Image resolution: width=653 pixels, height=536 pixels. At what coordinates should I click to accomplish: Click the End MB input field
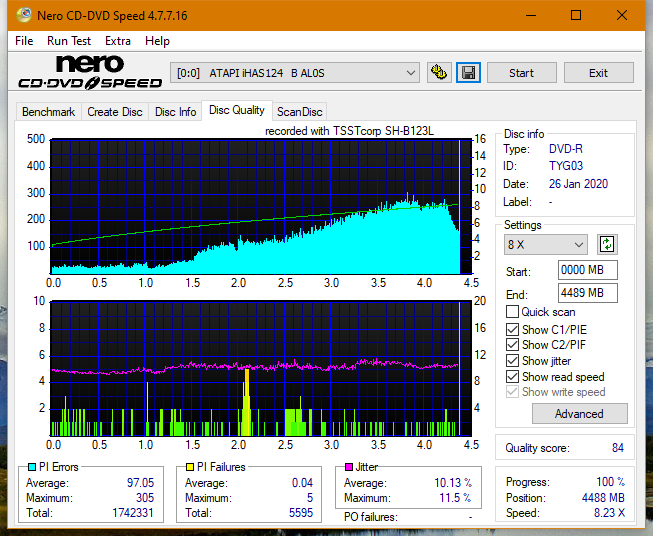coord(587,293)
